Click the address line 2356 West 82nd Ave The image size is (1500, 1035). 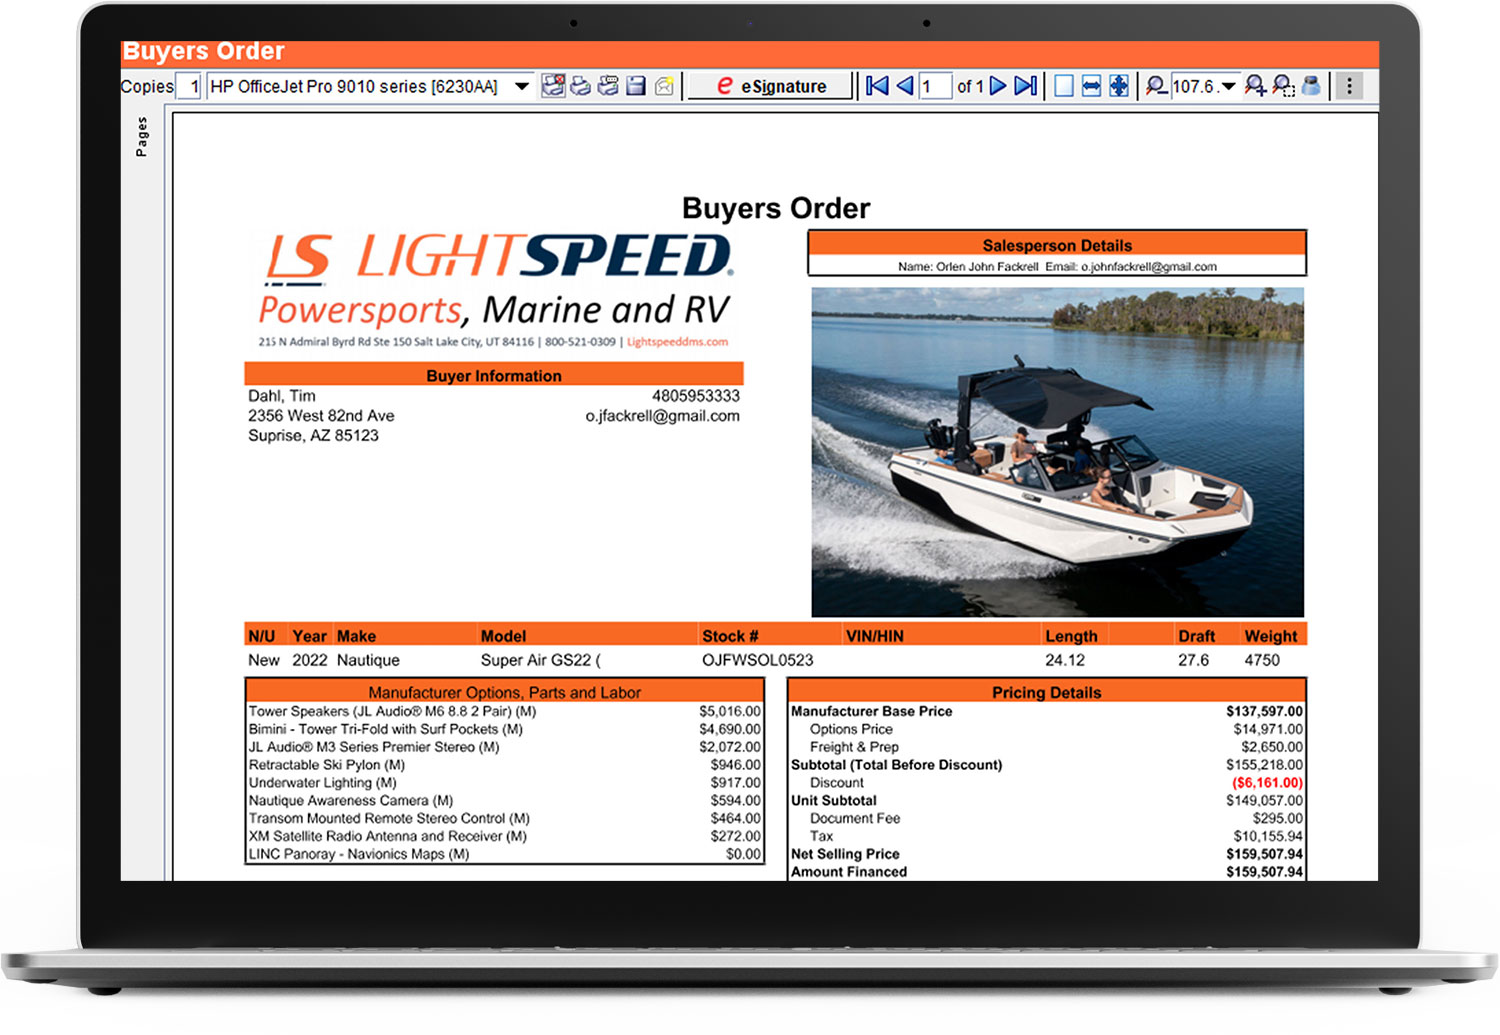pos(321,416)
